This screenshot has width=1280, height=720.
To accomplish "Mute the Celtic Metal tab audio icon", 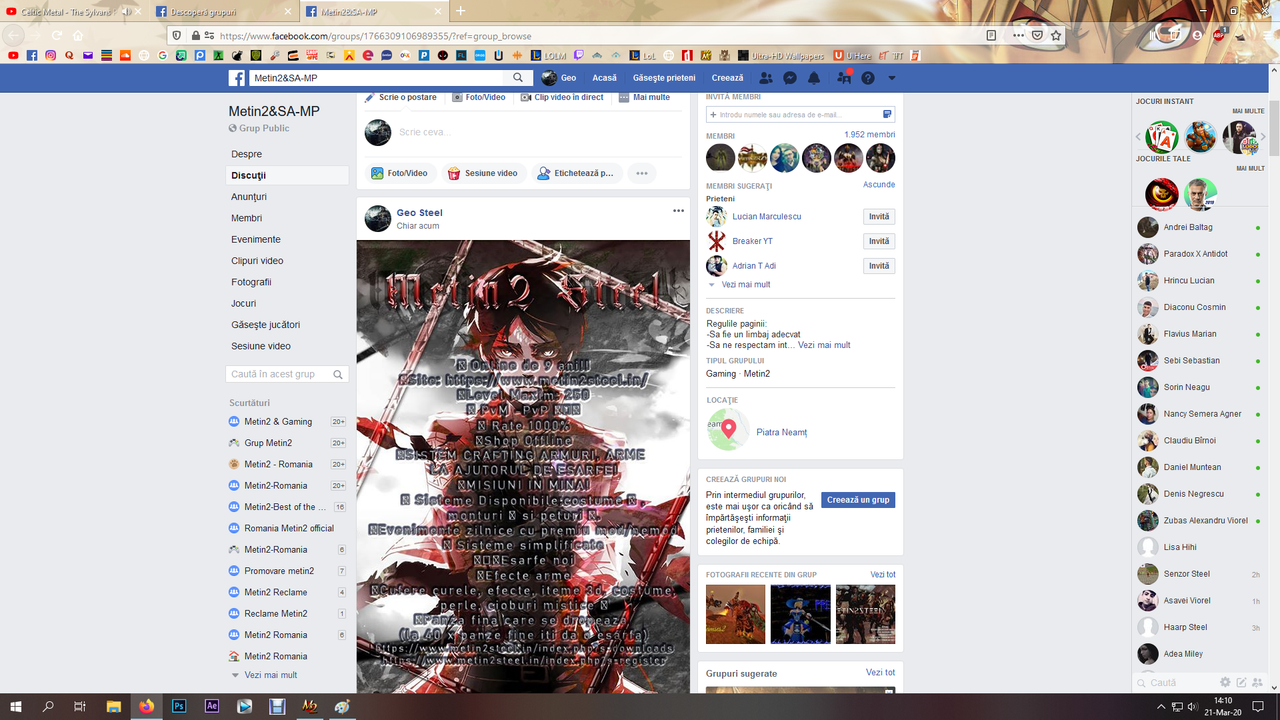I will [128, 11].
